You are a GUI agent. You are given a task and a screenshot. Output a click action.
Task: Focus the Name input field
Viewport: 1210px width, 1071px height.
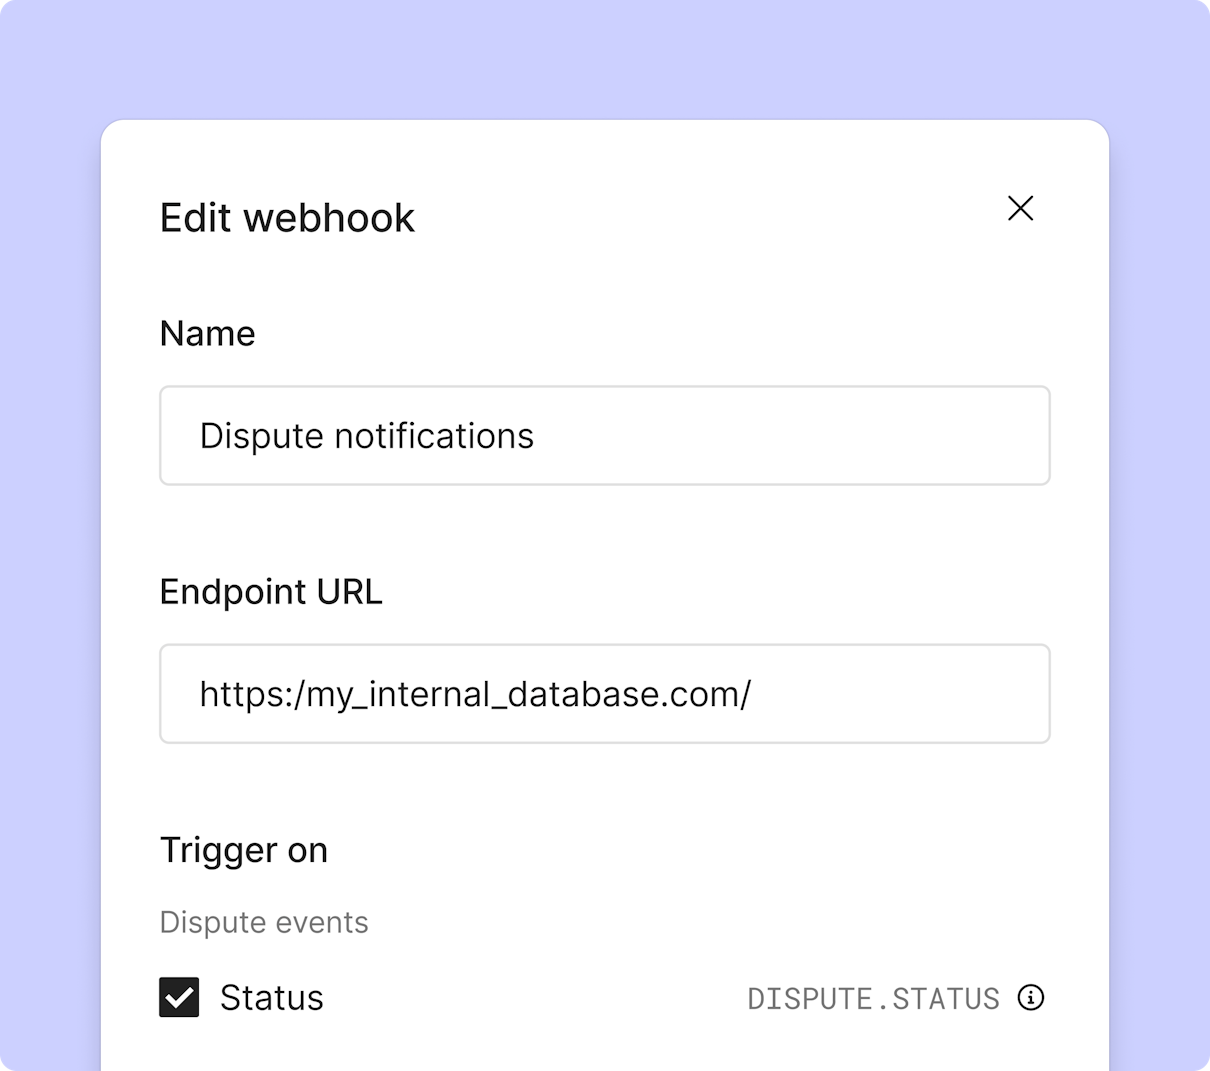point(605,436)
